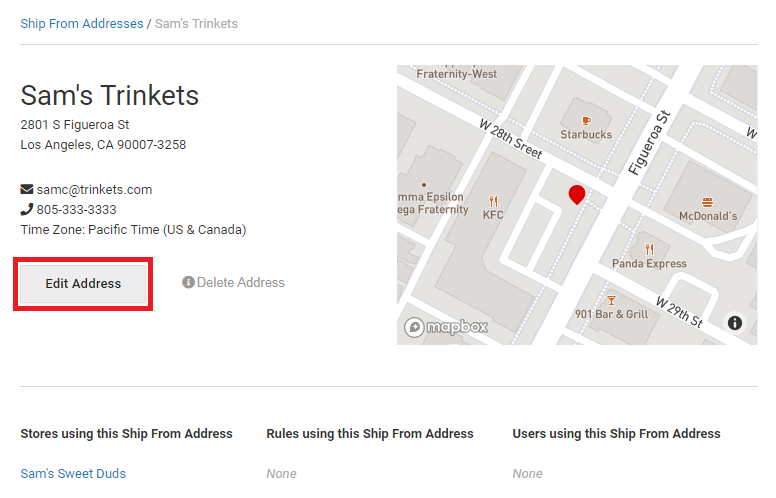
Task: Select the KFC restaurant icon
Action: [493, 201]
